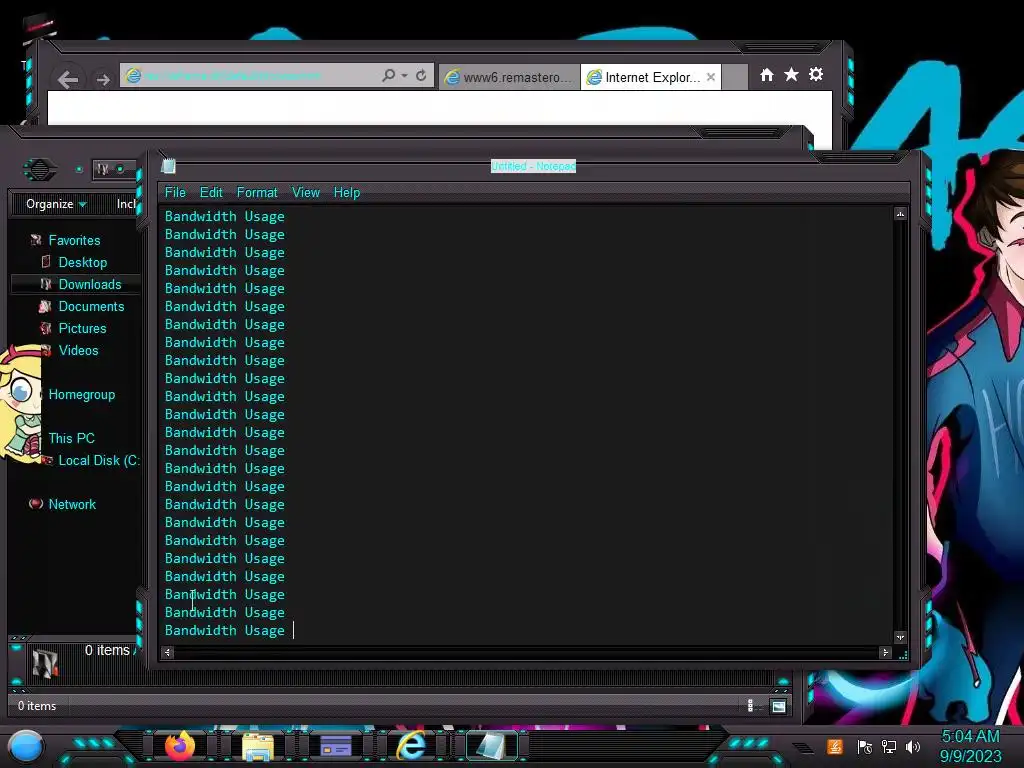Switch Explorer to details view icon
The width and height of the screenshot is (1024, 768).
point(750,705)
